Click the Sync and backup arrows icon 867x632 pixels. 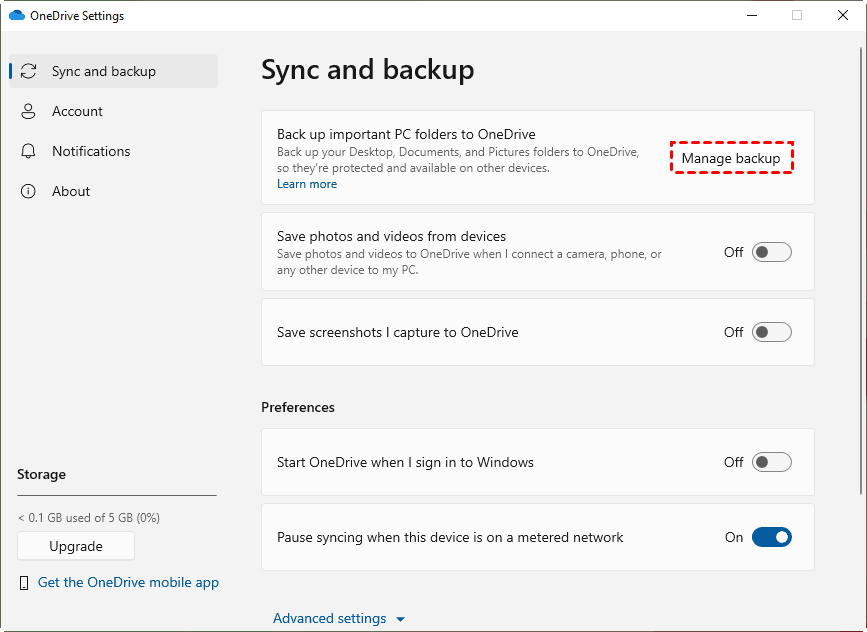29,71
